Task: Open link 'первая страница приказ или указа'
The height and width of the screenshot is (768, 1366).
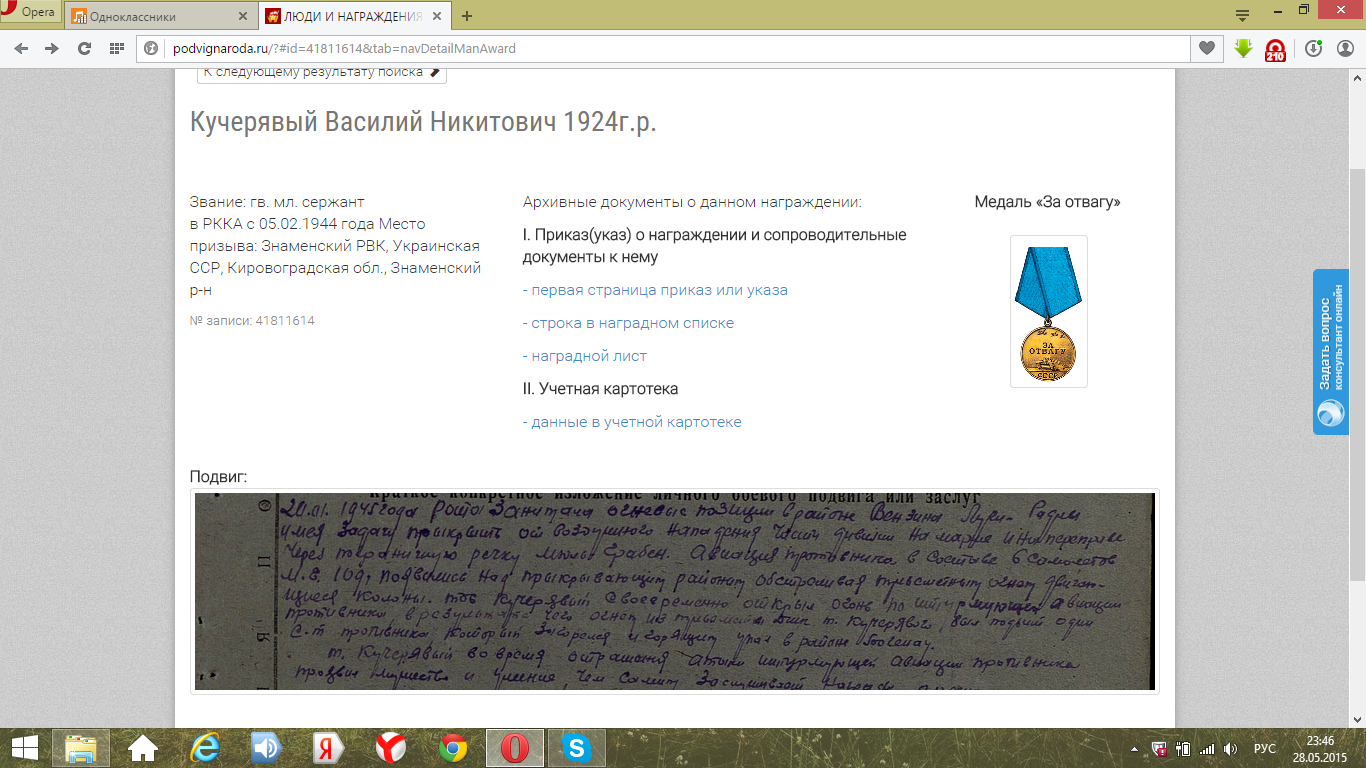Action: [655, 290]
